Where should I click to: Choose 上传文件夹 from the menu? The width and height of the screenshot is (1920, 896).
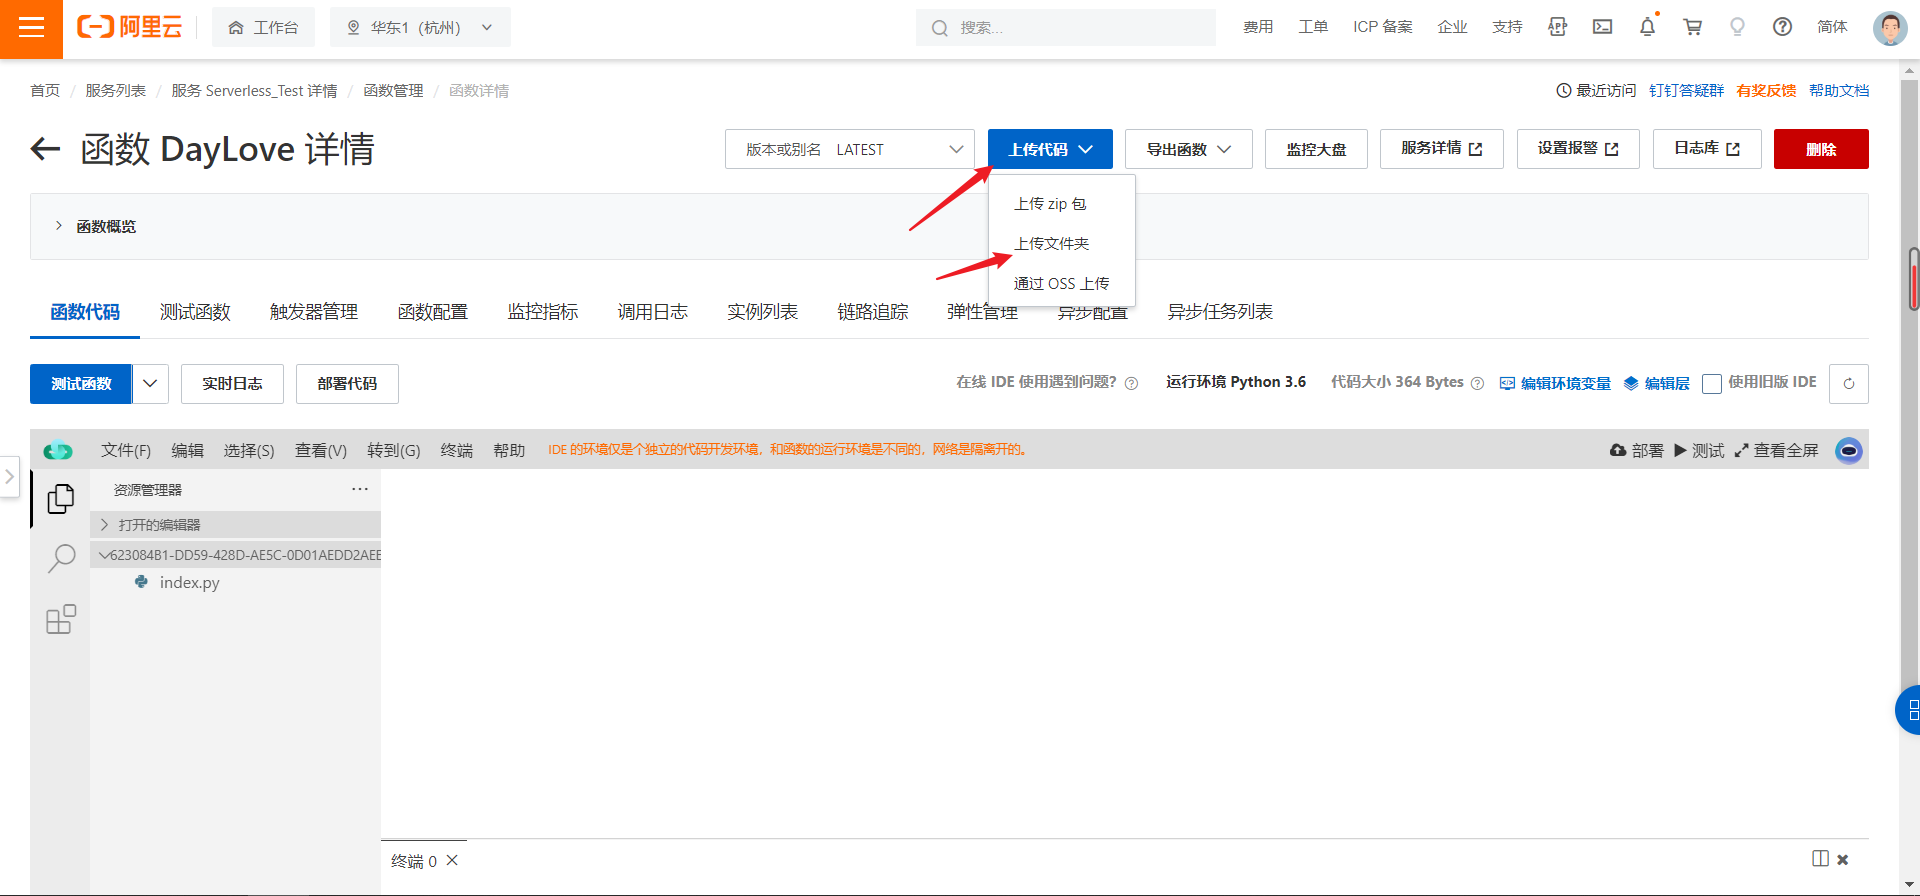(x=1051, y=244)
